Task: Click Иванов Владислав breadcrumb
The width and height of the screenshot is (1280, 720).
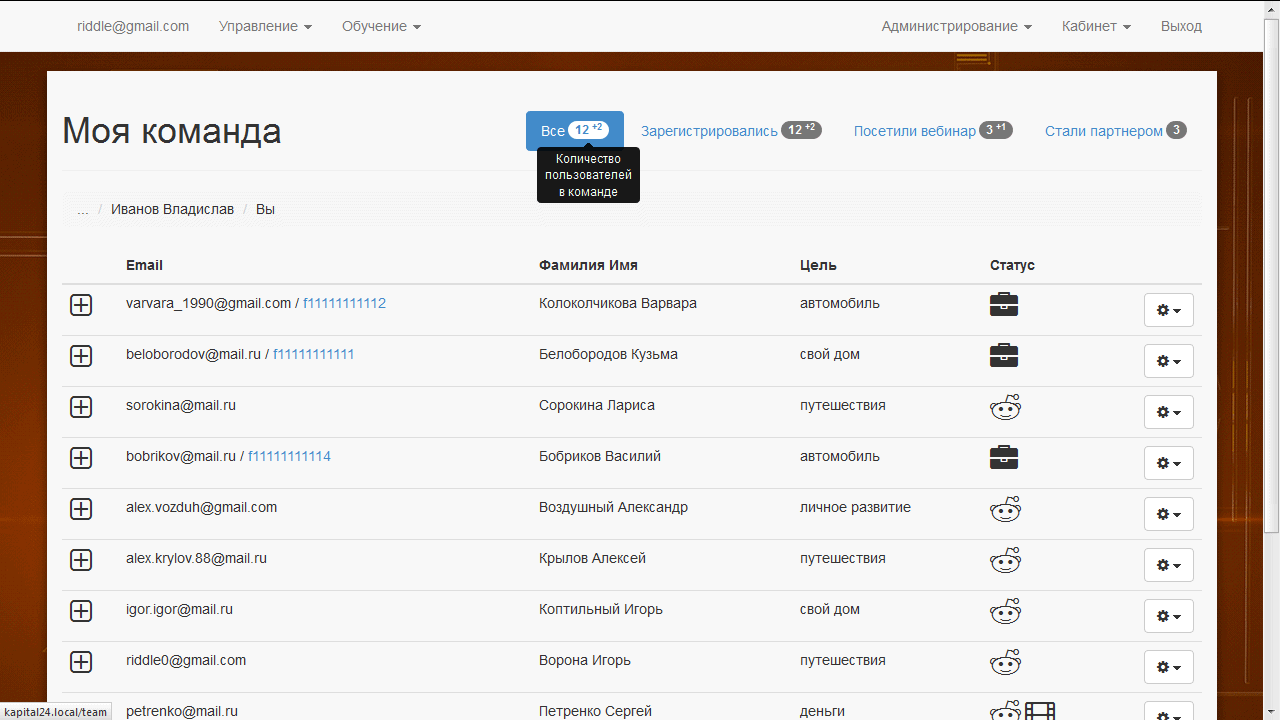Action: [x=172, y=209]
